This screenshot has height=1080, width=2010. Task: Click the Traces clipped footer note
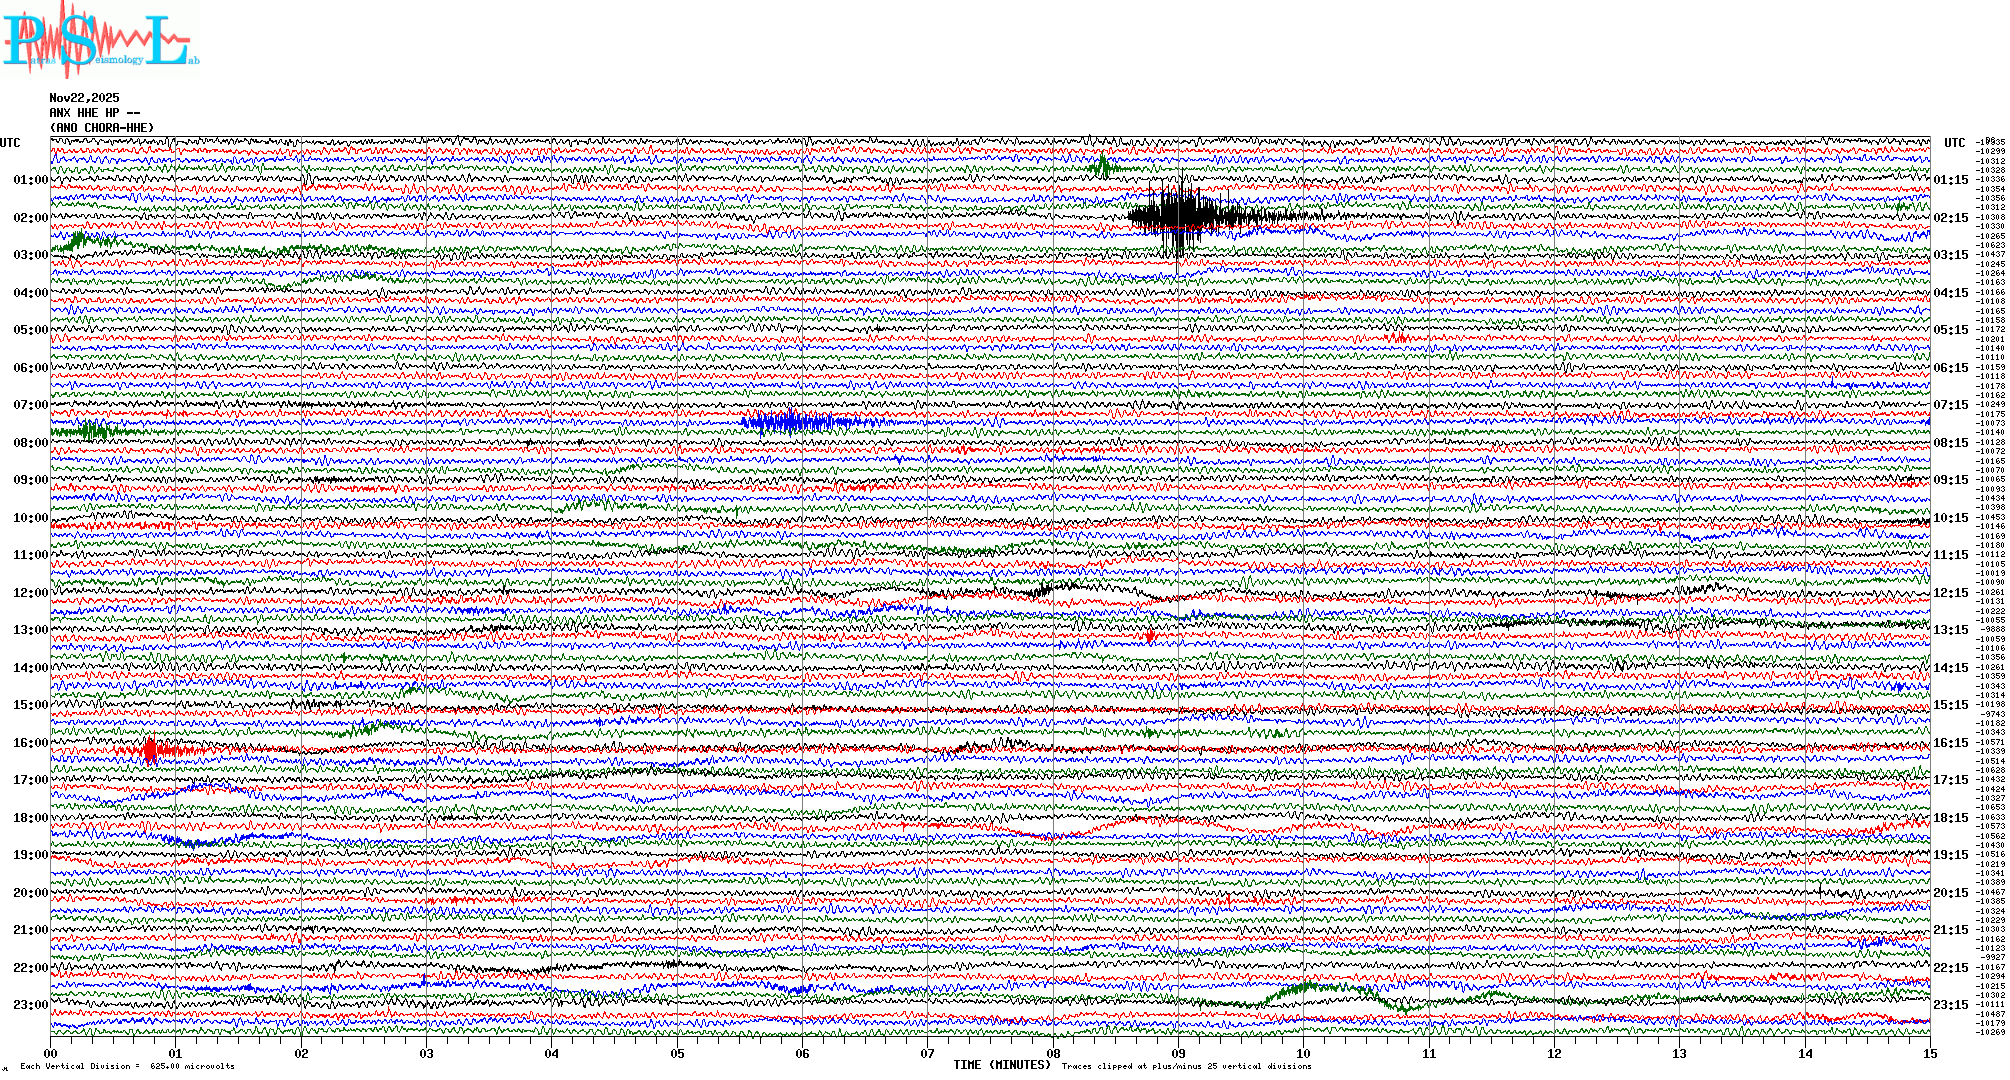tap(1186, 1066)
